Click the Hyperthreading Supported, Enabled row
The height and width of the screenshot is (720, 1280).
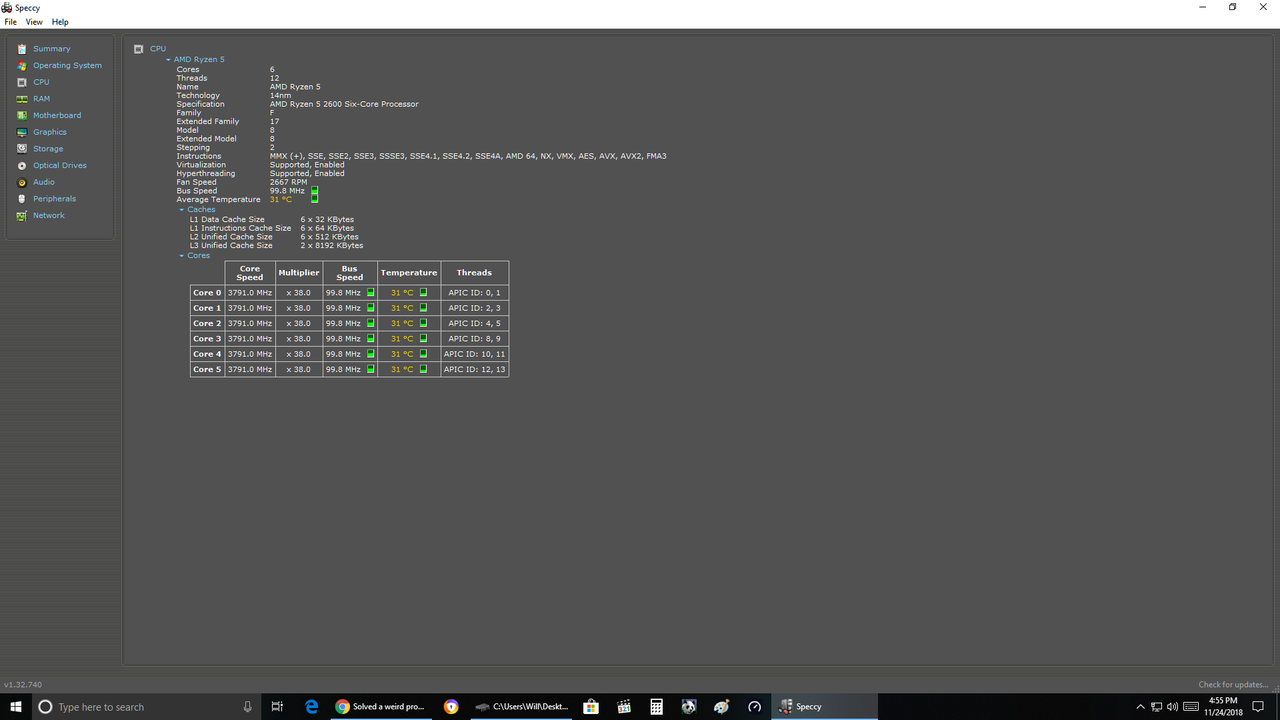260,174
